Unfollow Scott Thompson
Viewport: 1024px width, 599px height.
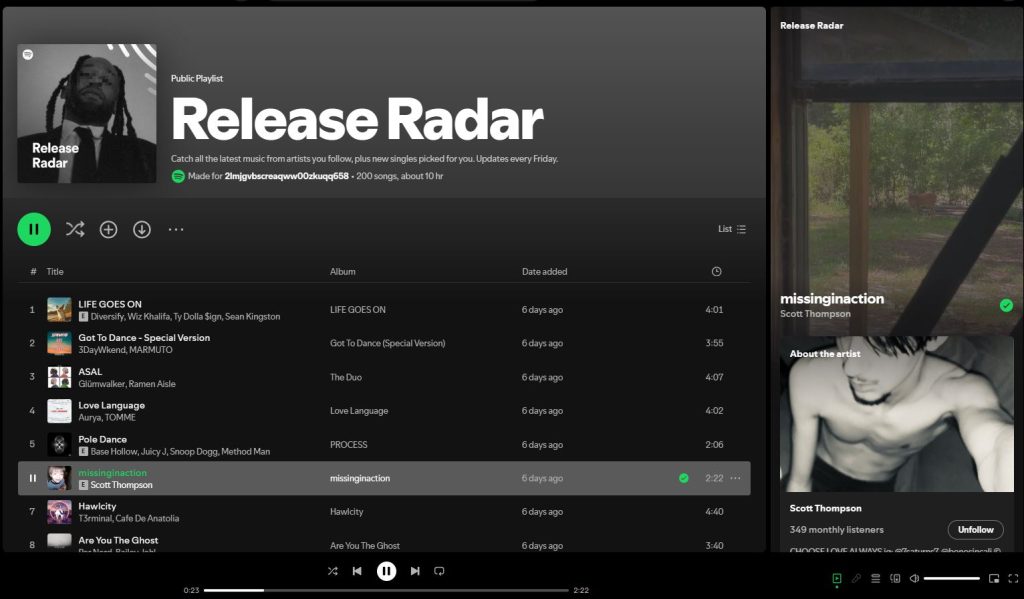click(976, 530)
